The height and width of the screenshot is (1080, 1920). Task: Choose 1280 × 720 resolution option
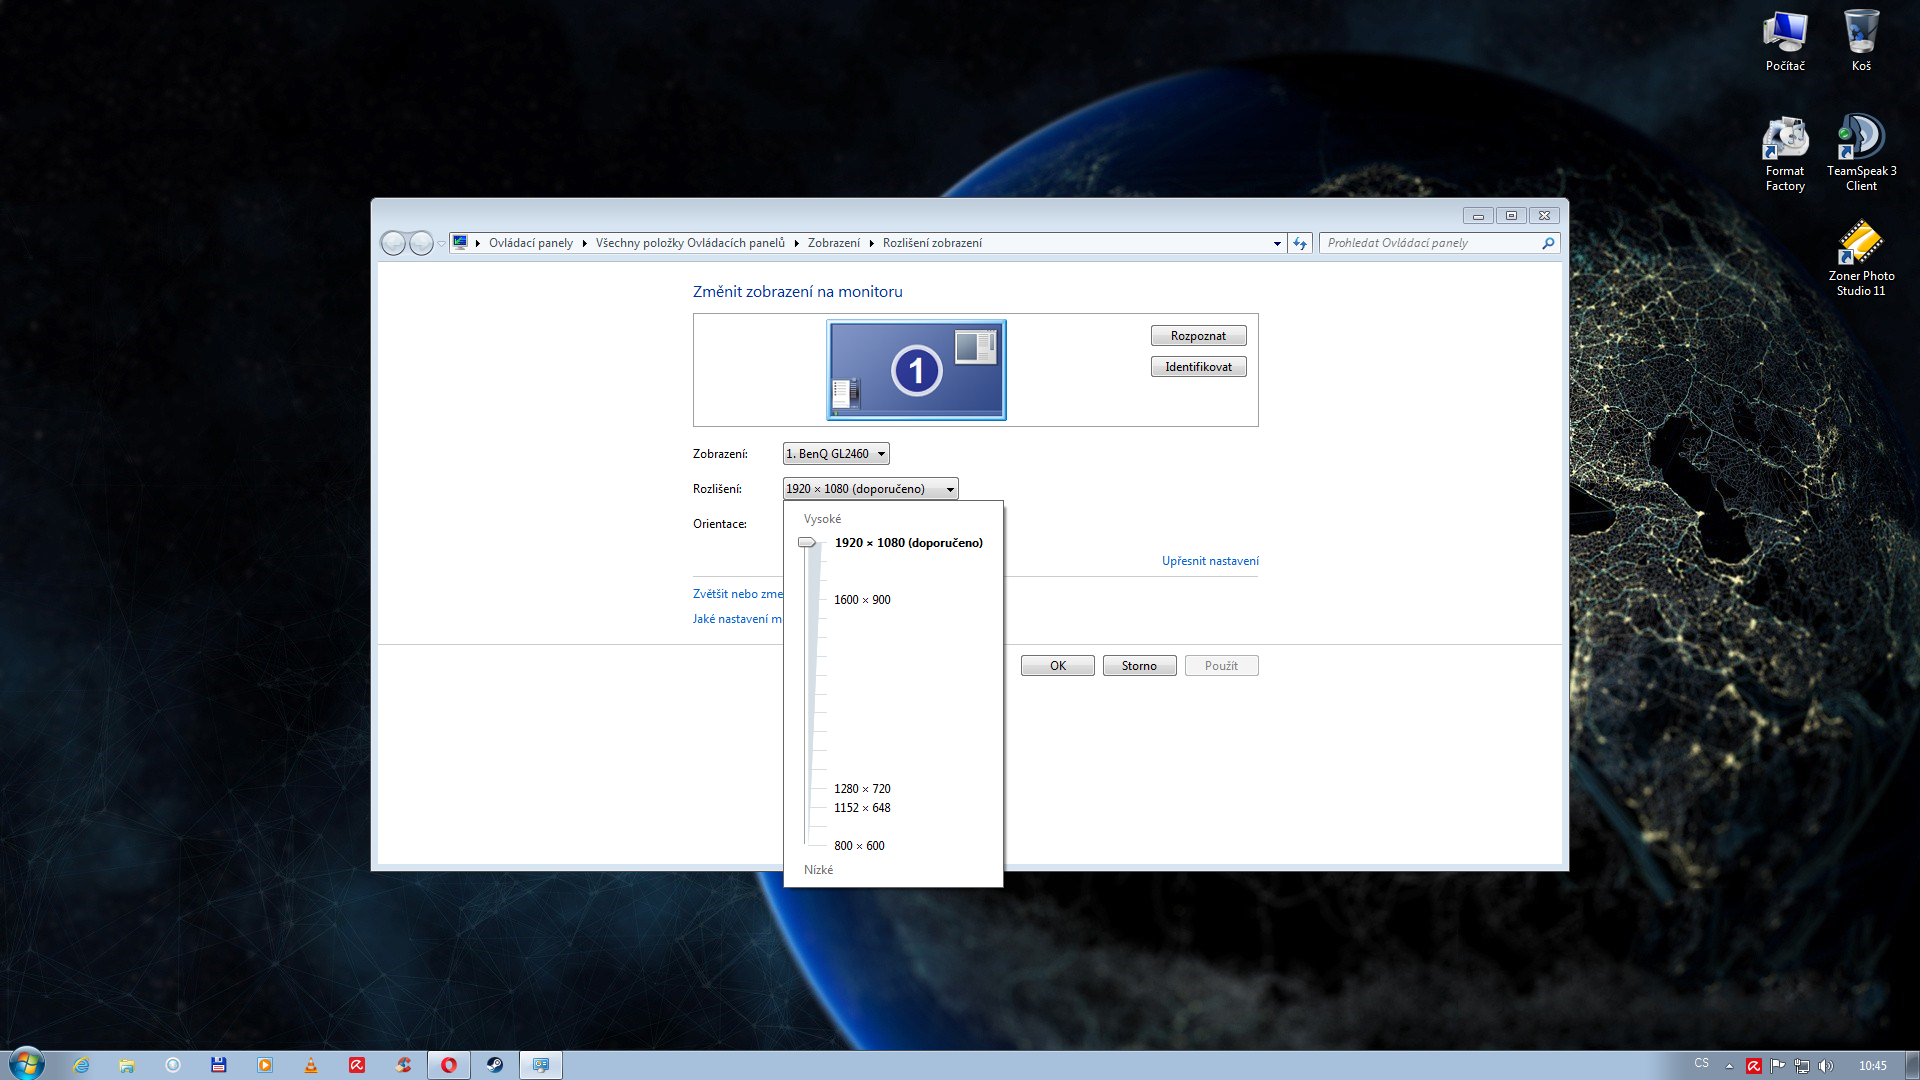pyautogui.click(x=862, y=789)
